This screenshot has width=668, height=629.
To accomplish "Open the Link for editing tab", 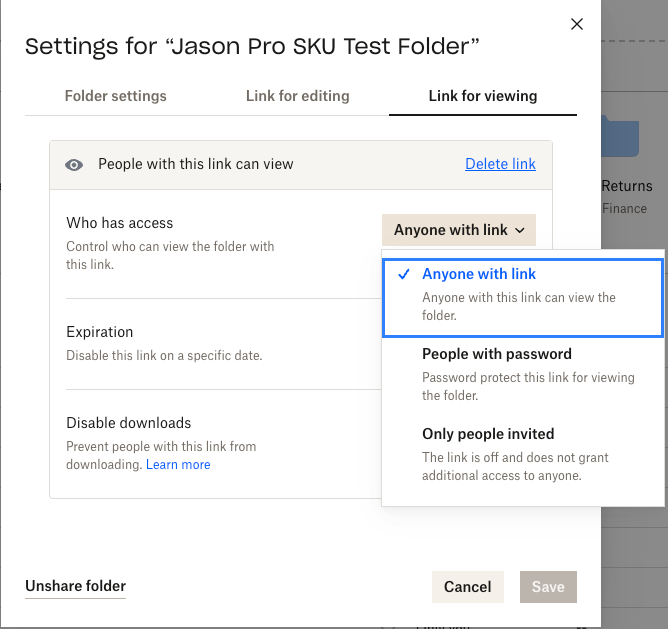I will (298, 96).
